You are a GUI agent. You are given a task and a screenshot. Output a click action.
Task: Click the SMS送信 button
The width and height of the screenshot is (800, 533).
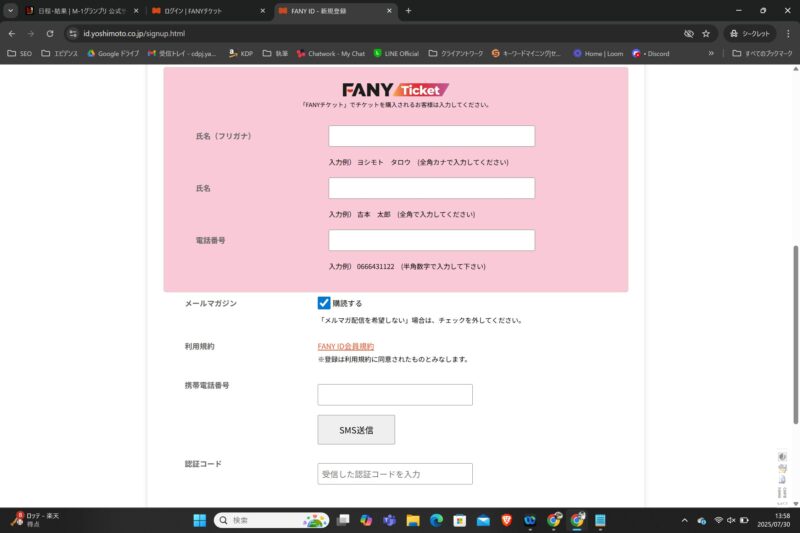356,430
